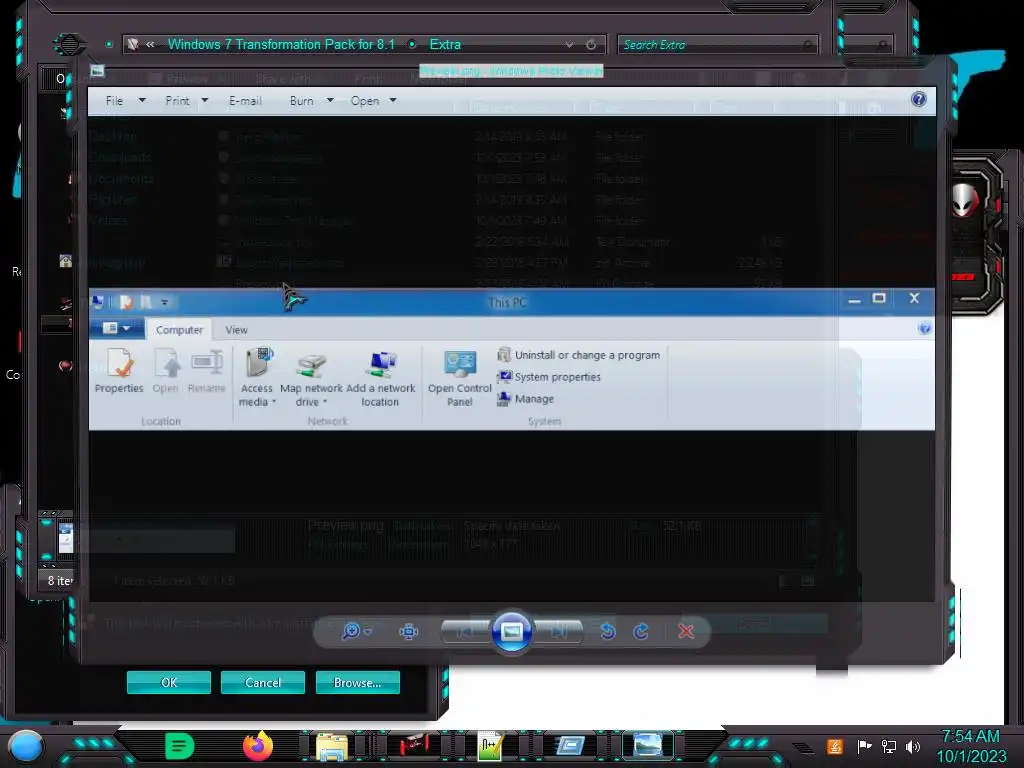Click the Cancel button

[x=263, y=682]
